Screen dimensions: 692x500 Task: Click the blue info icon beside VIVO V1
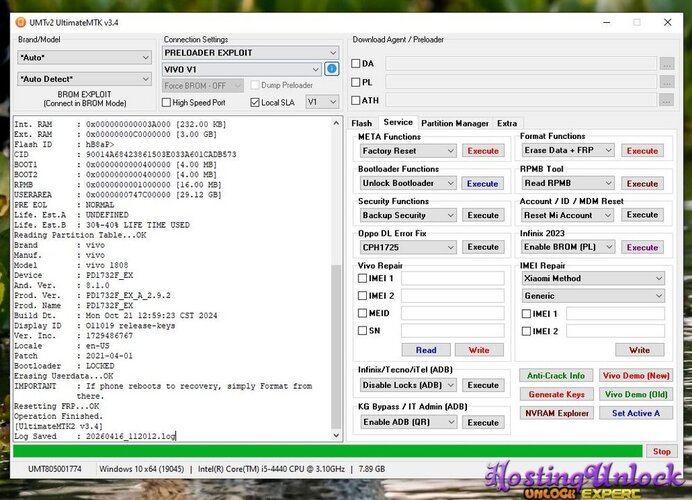(x=332, y=69)
